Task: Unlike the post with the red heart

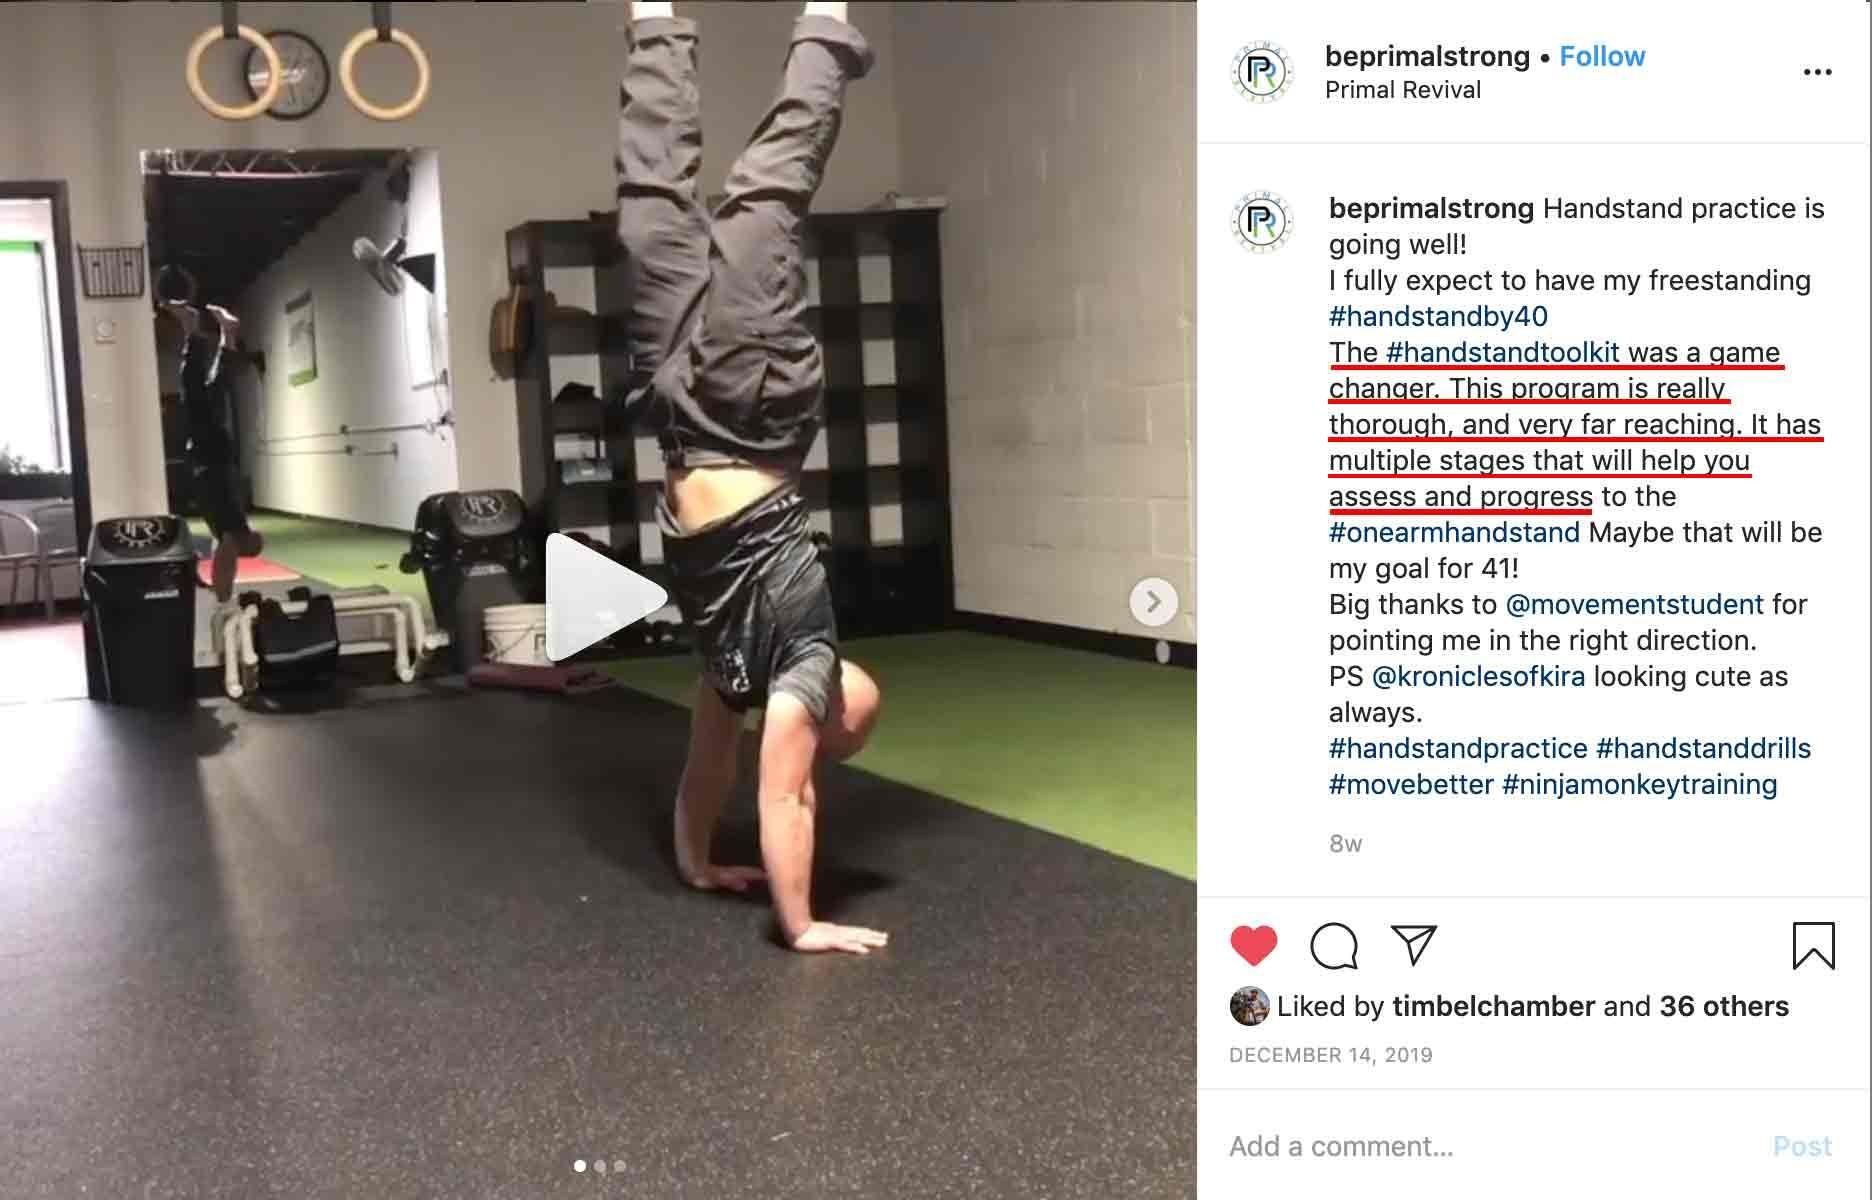Action: (x=1253, y=945)
